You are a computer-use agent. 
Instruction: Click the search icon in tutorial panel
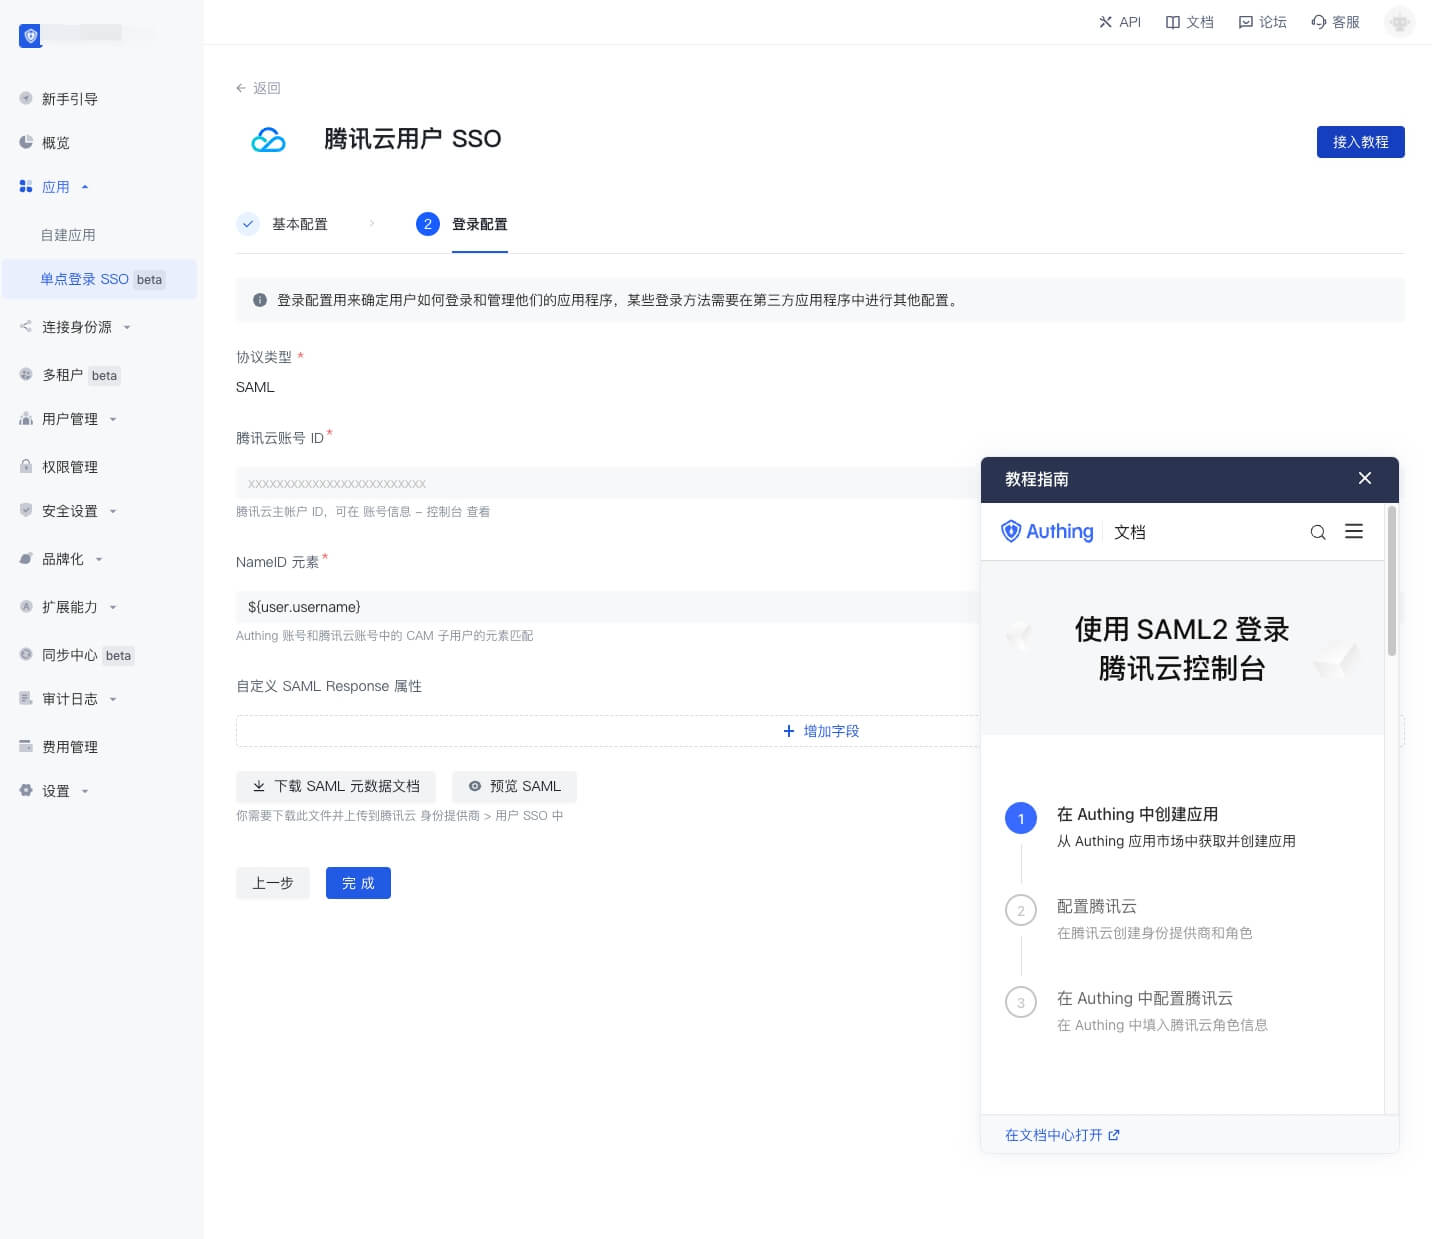(1318, 532)
